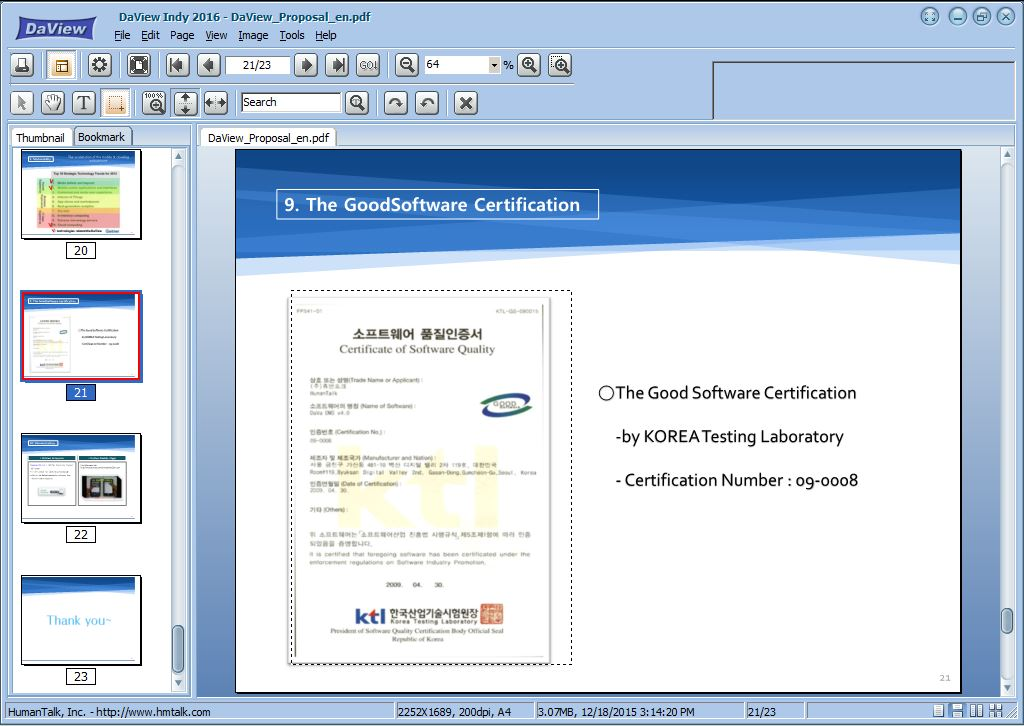Activate the zoom-to-selection area tool
This screenshot has height=726, width=1024.
(x=560, y=65)
